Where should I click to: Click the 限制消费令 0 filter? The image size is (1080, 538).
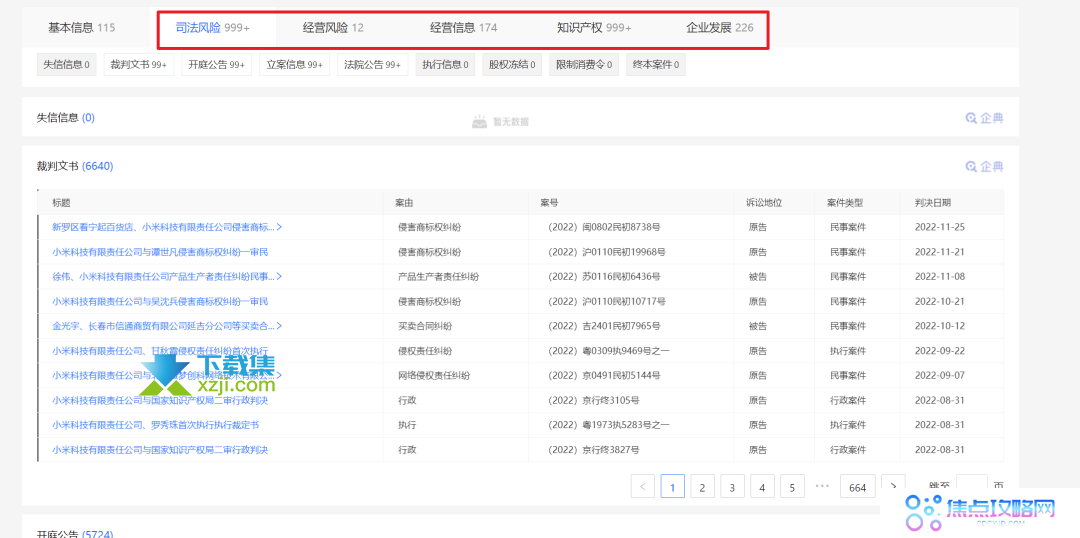[x=583, y=65]
